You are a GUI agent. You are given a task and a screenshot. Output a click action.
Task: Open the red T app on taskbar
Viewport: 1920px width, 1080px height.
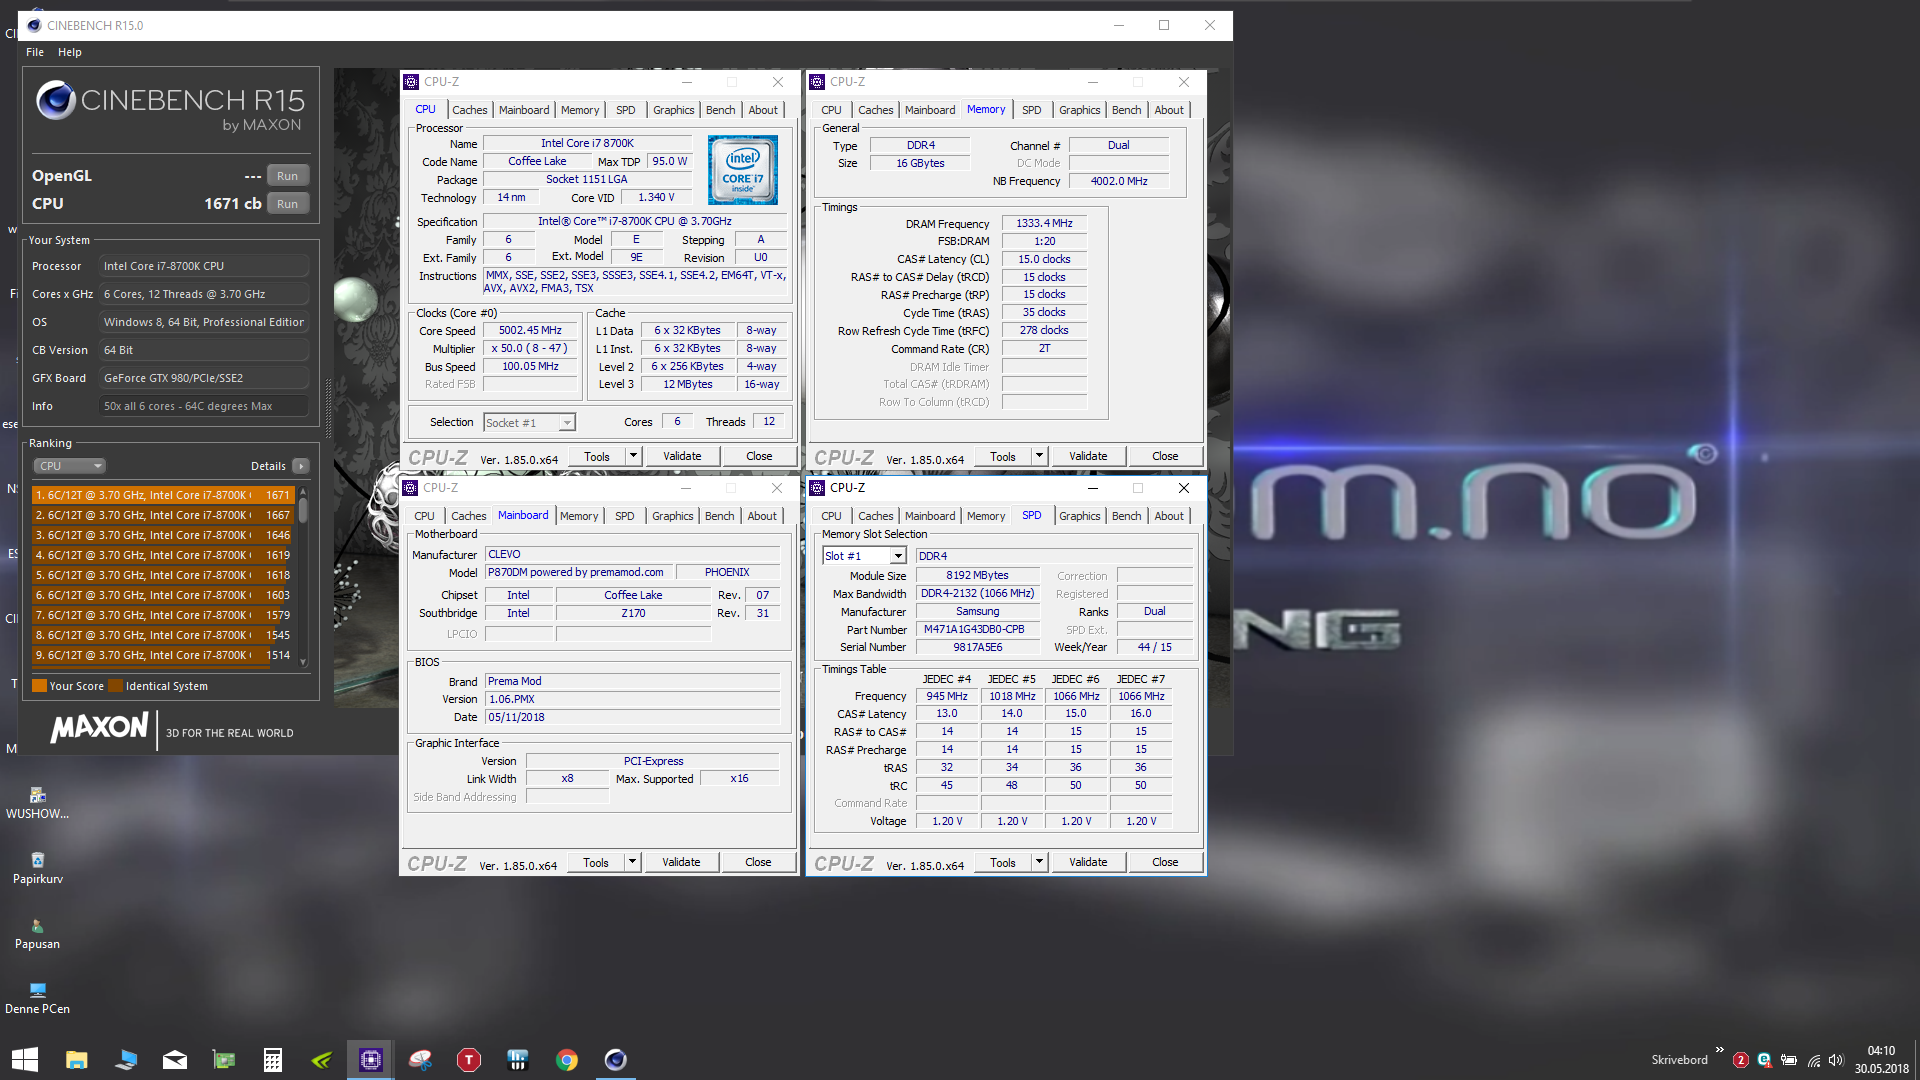point(468,1060)
